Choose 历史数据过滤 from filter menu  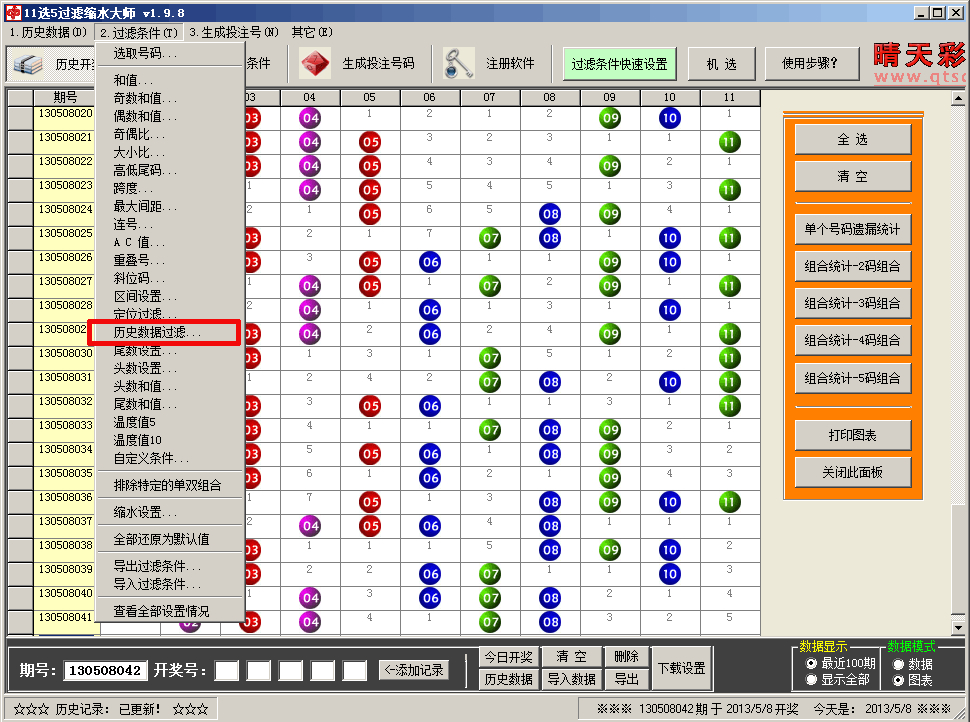click(x=164, y=333)
